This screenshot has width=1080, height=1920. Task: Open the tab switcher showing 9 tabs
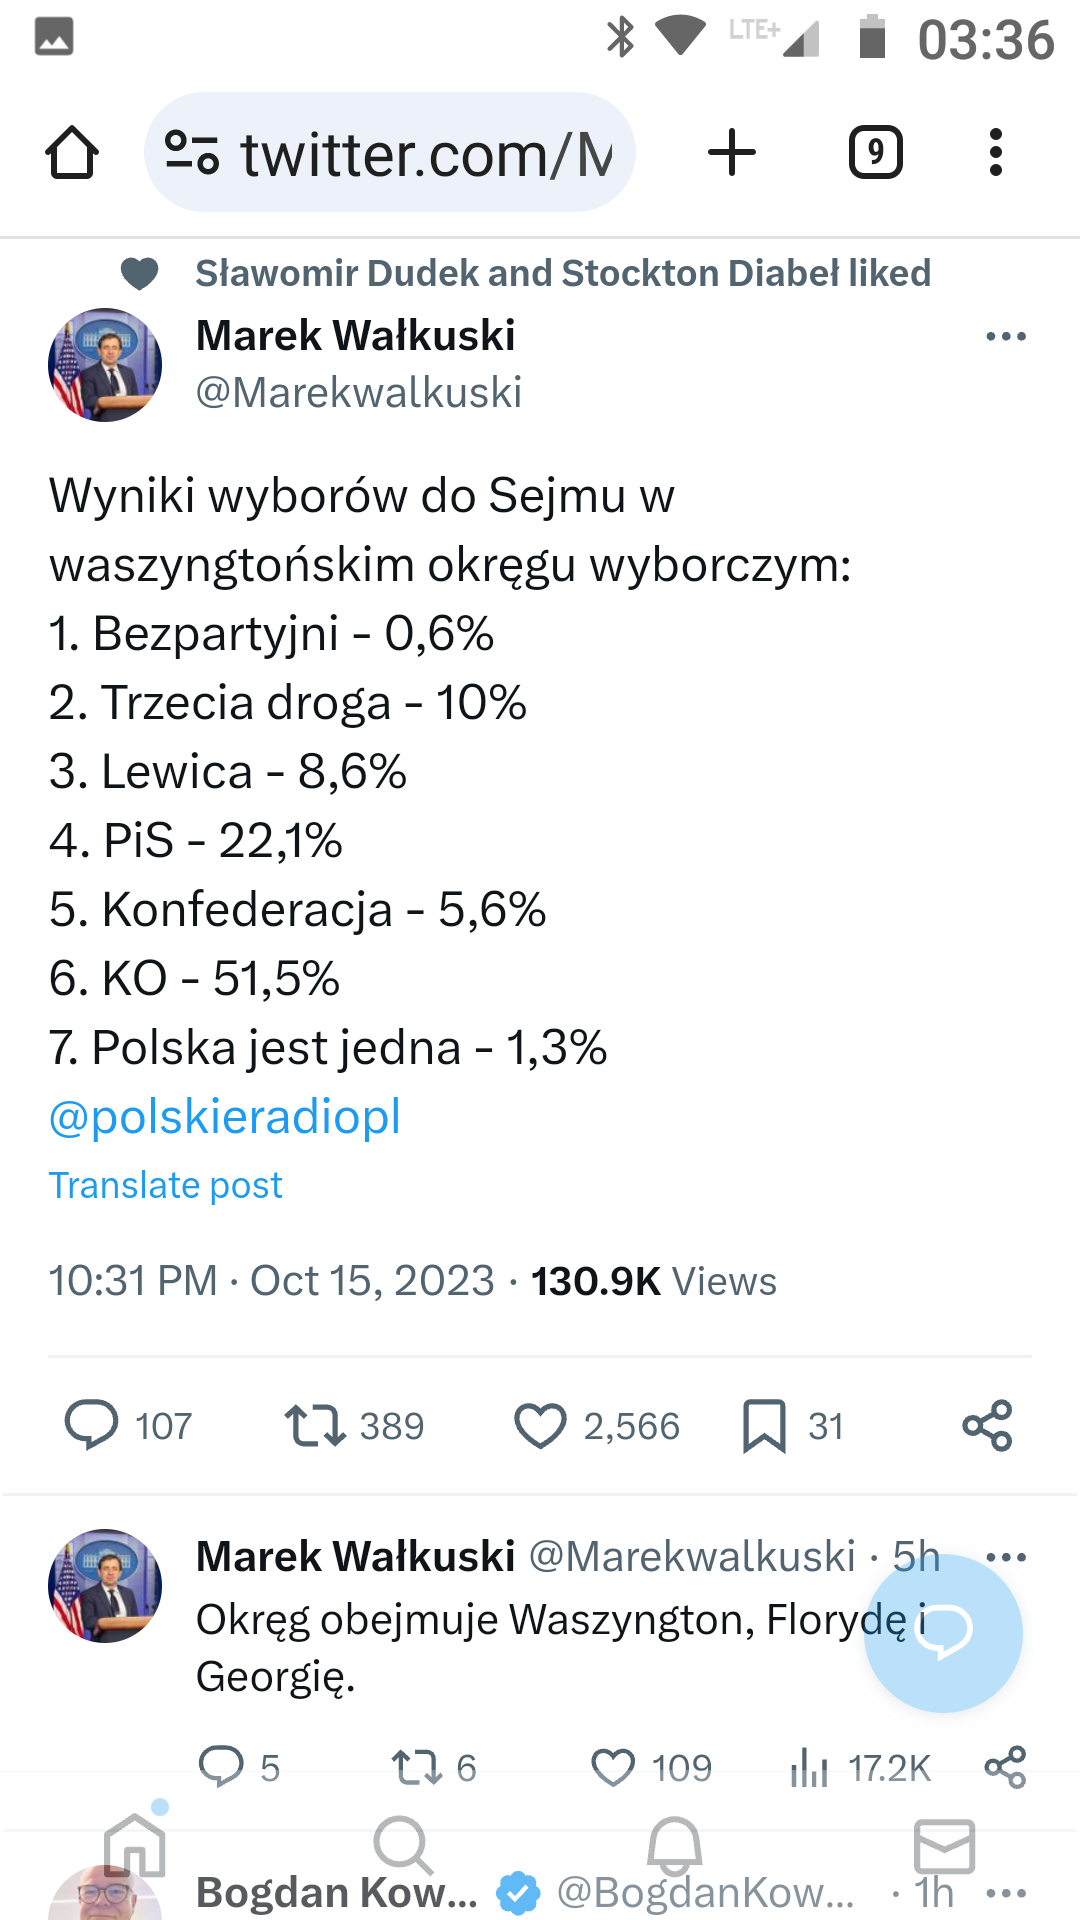coord(875,153)
